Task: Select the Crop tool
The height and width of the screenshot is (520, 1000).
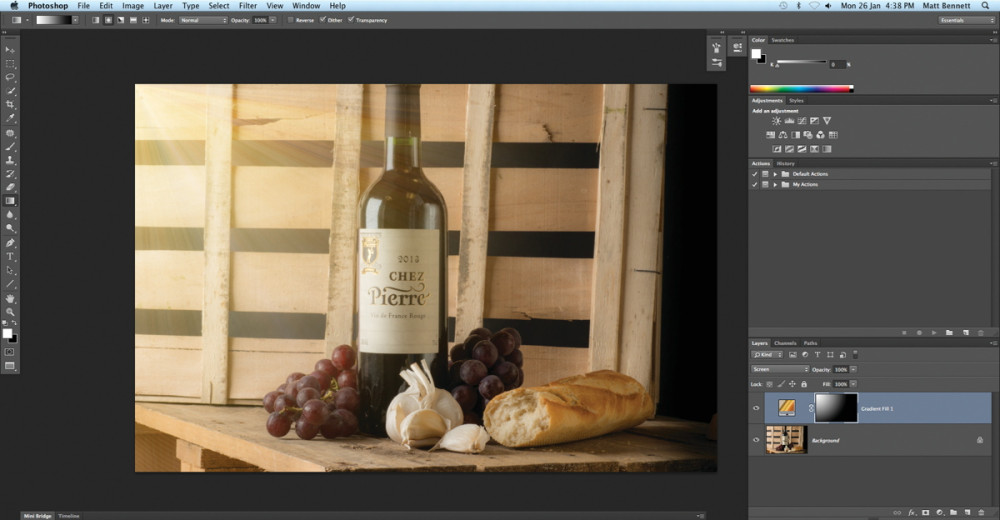Action: [x=10, y=105]
